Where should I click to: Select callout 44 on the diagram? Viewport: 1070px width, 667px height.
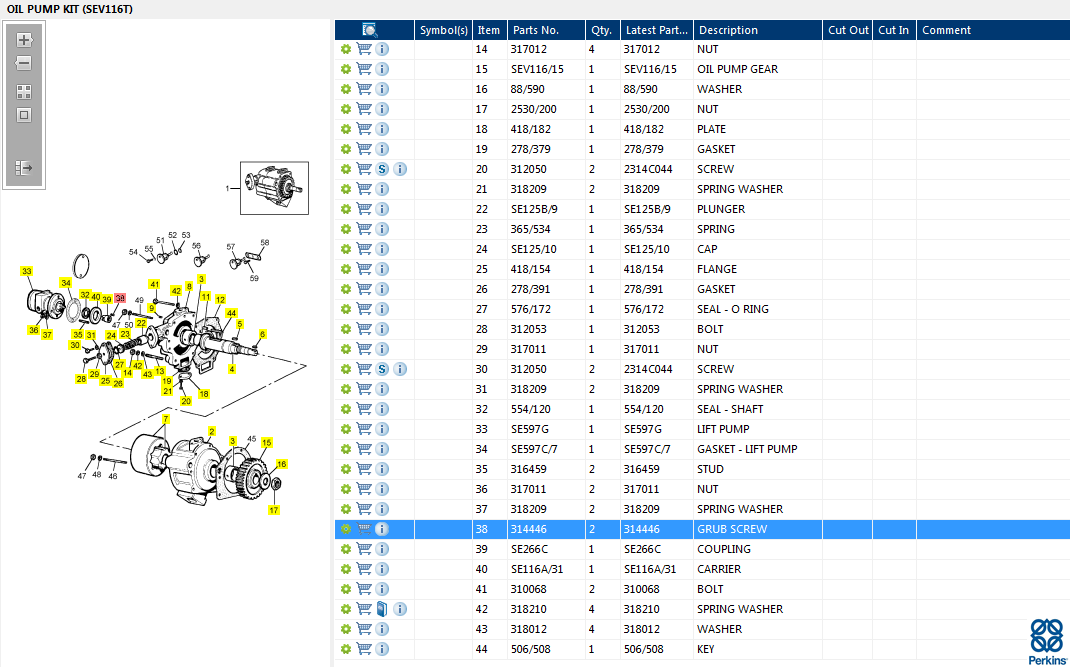tap(231, 313)
